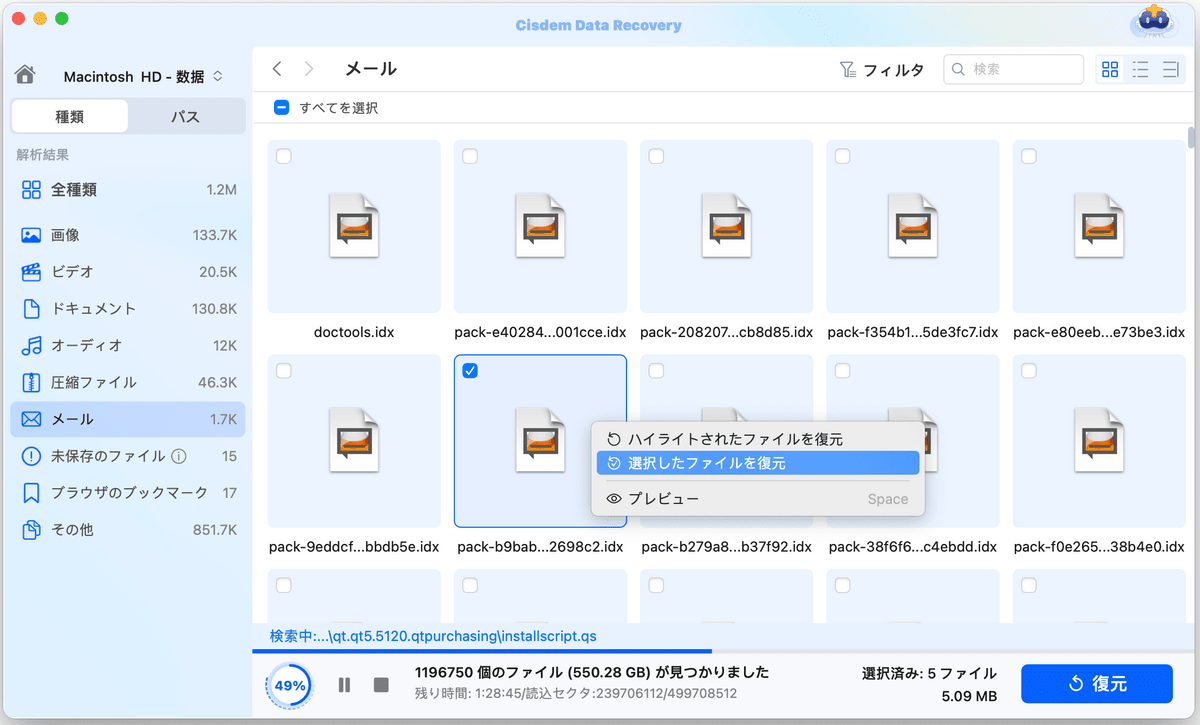Screen dimensions: 1200x725
Task: Check the pack-9eddcf...bbdb5e.idx checkbox
Action: pos(284,371)
